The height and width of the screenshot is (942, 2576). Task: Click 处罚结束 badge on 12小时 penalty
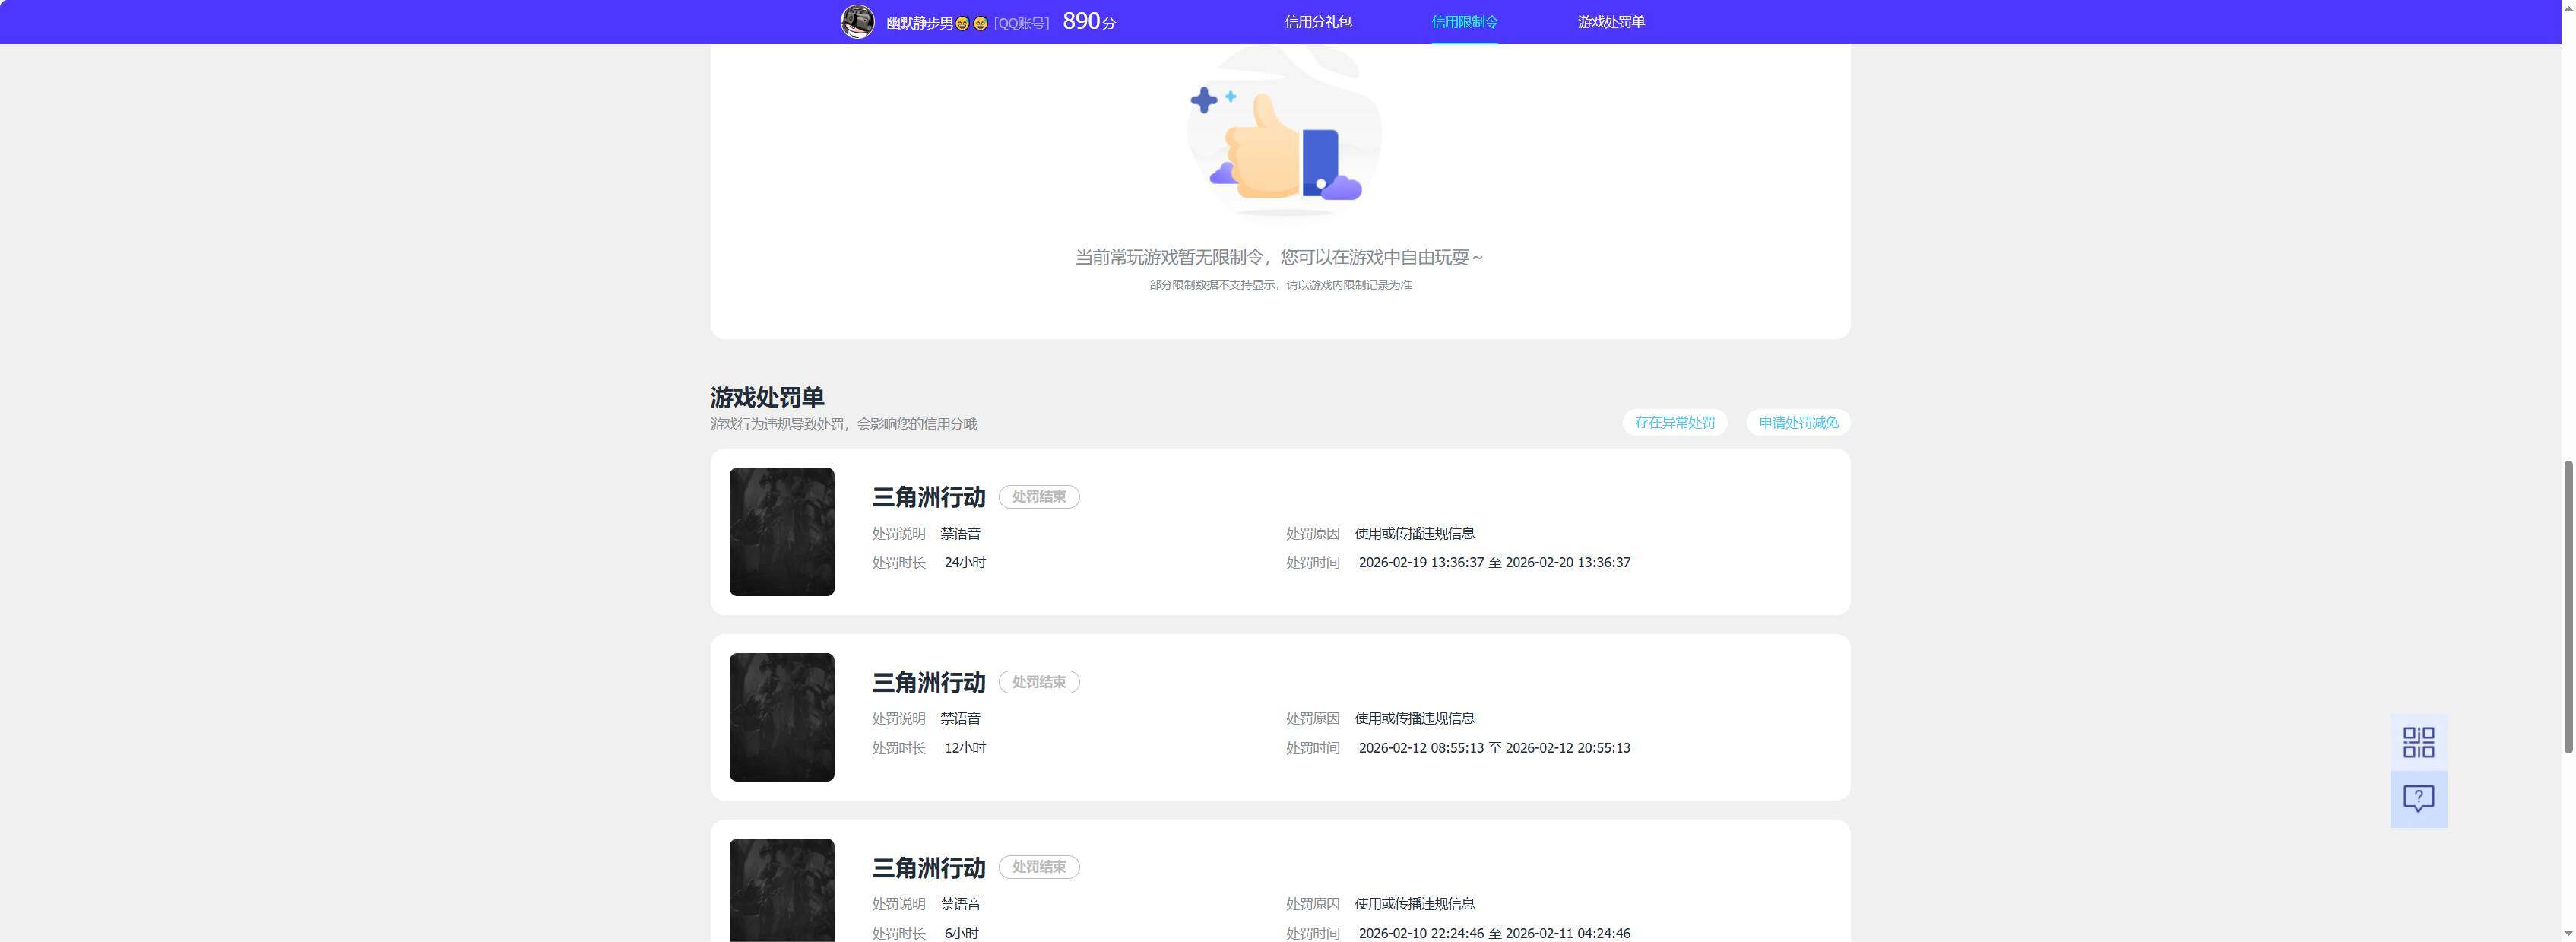[x=1039, y=682]
